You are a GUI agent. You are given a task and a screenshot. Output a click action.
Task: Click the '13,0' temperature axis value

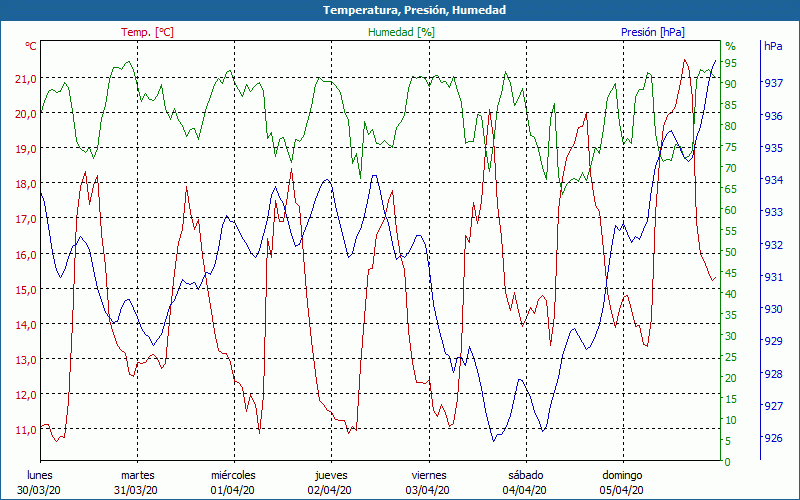click(x=26, y=360)
